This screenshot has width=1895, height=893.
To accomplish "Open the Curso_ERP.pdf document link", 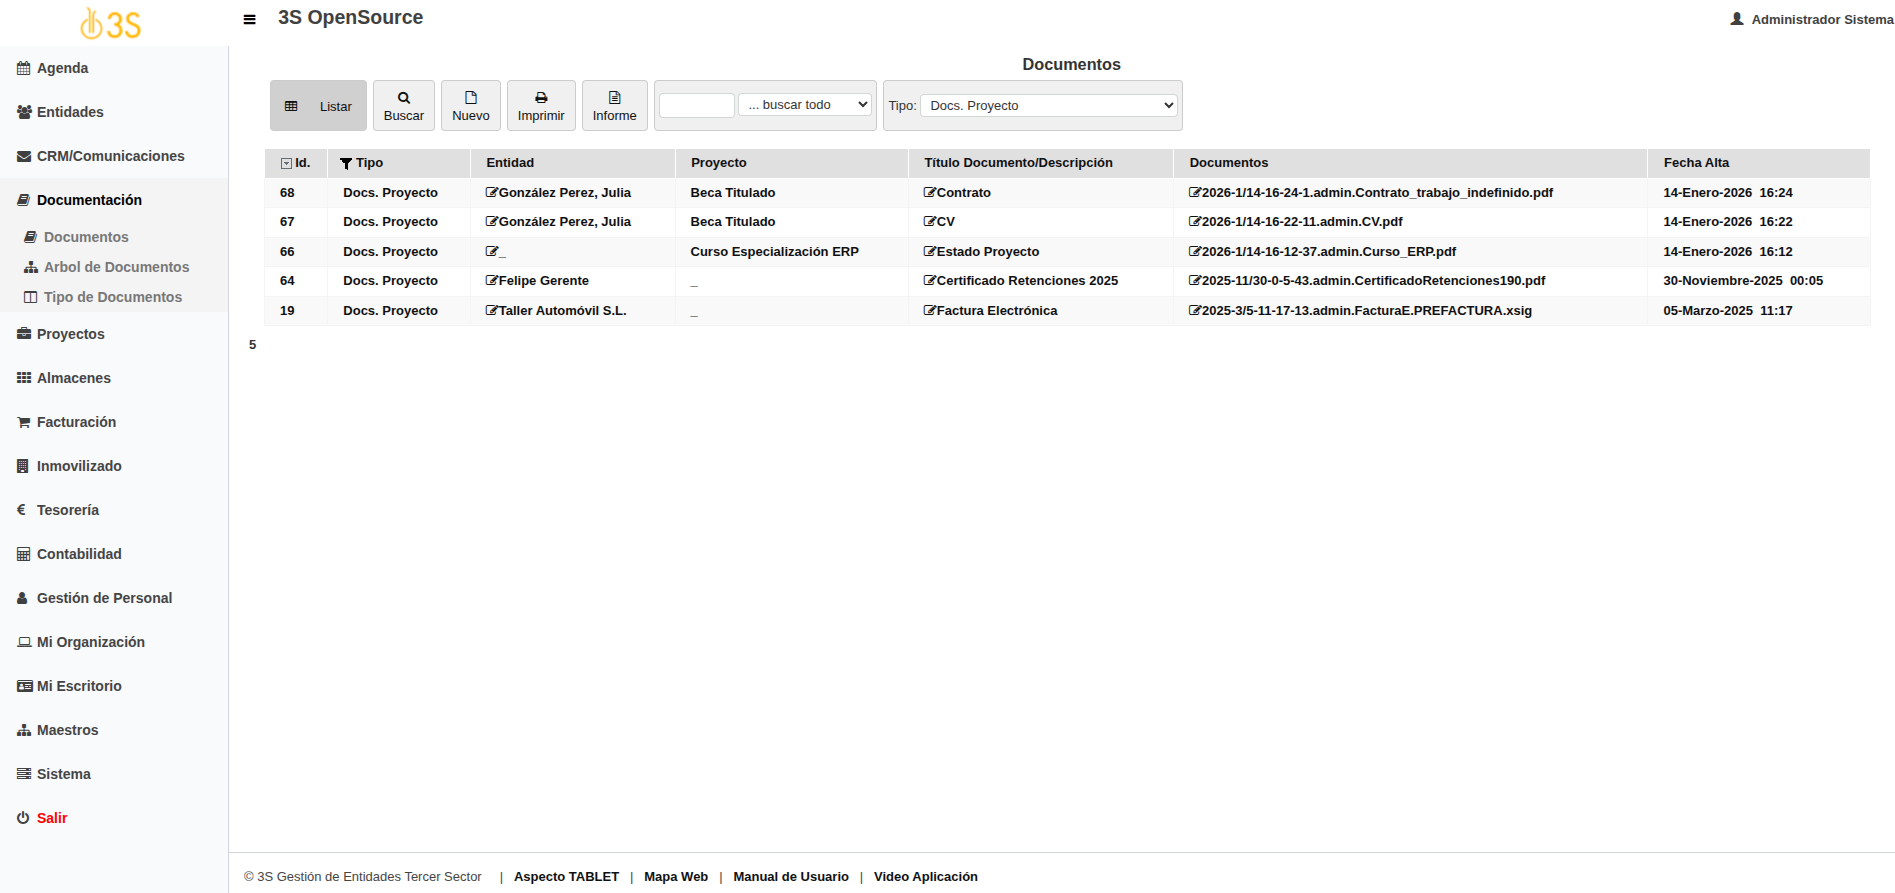I will (x=1327, y=252).
